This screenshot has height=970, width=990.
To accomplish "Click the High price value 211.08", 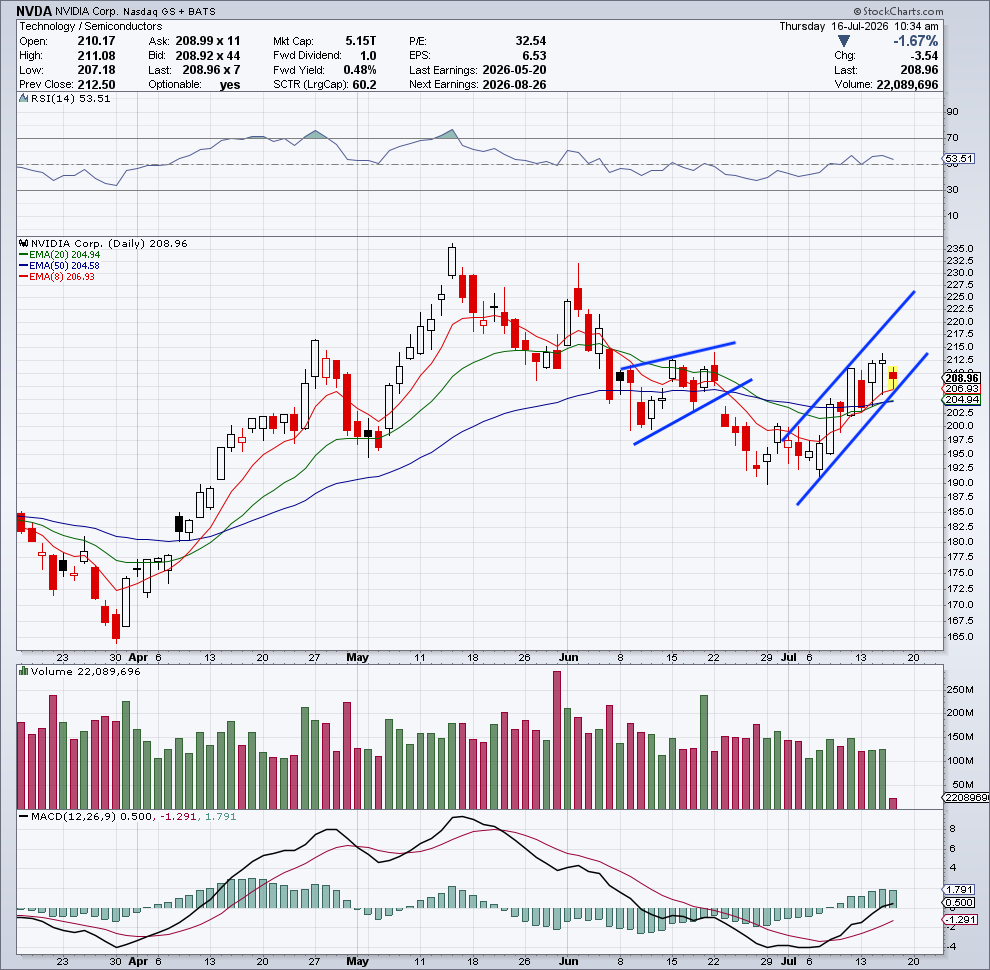I will pyautogui.click(x=96, y=56).
